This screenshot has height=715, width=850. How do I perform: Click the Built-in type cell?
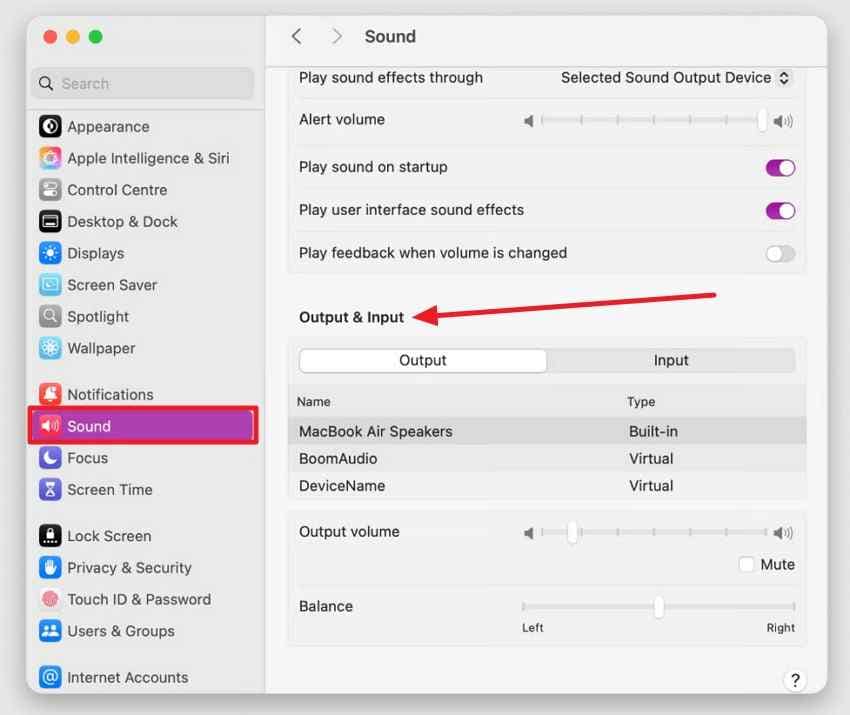click(653, 431)
